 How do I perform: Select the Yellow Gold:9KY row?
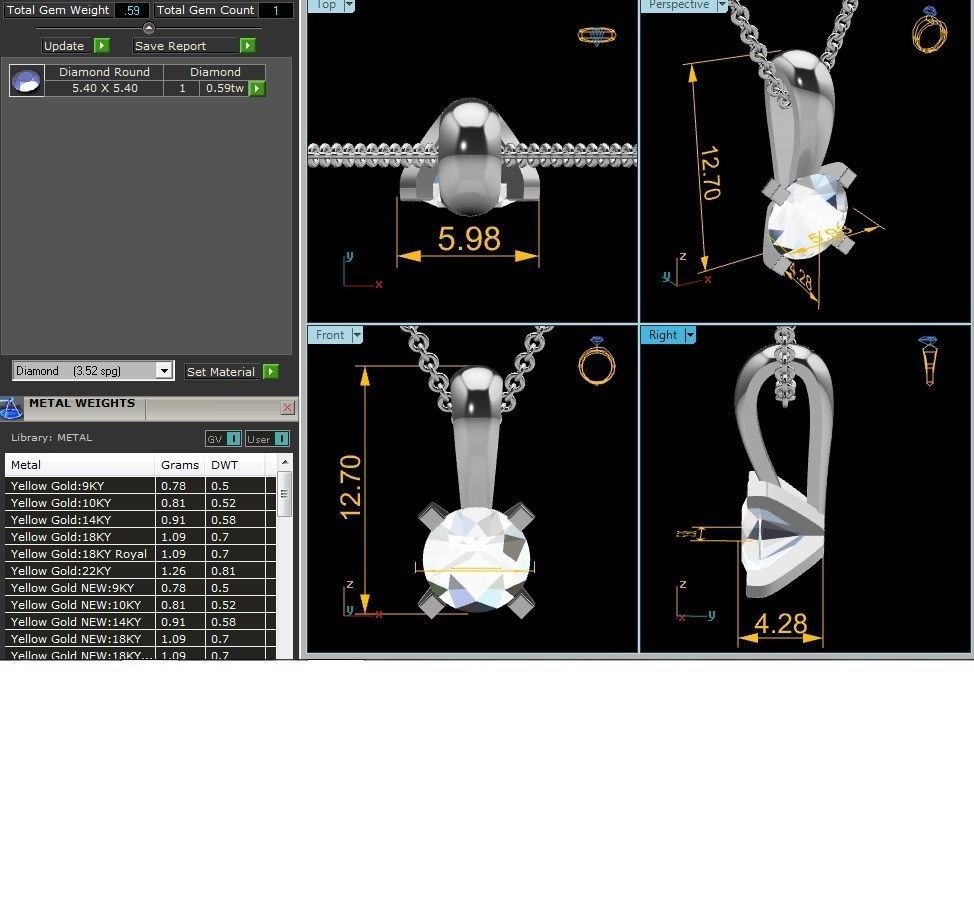coord(140,486)
